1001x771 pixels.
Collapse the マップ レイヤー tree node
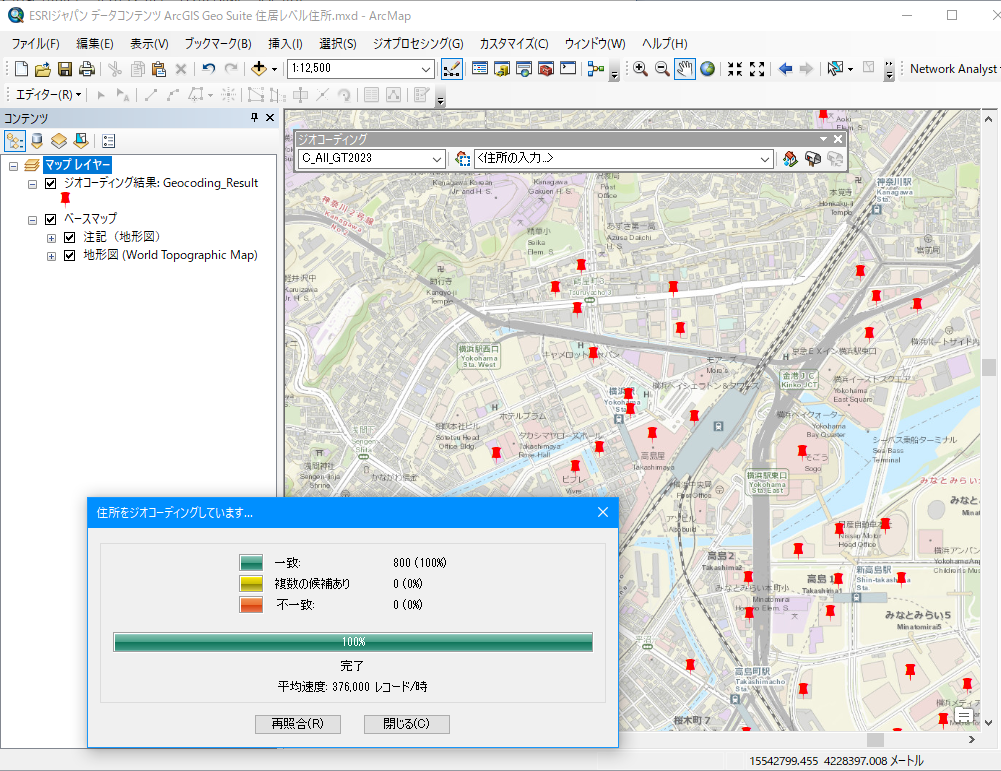click(x=13, y=166)
